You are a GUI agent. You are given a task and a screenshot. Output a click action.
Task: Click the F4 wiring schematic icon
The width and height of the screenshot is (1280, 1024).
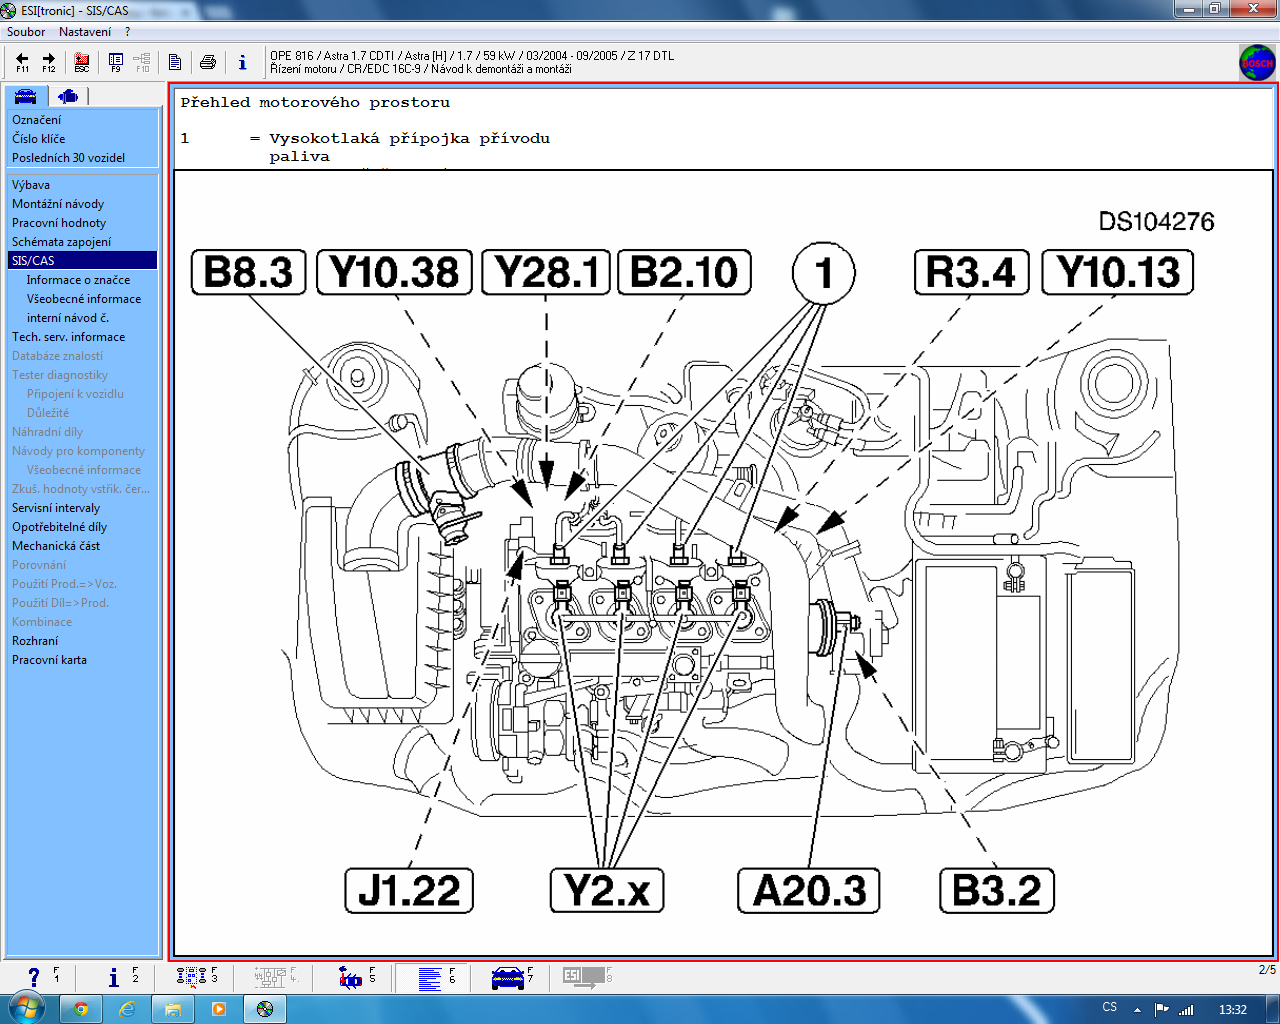pyautogui.click(x=271, y=977)
